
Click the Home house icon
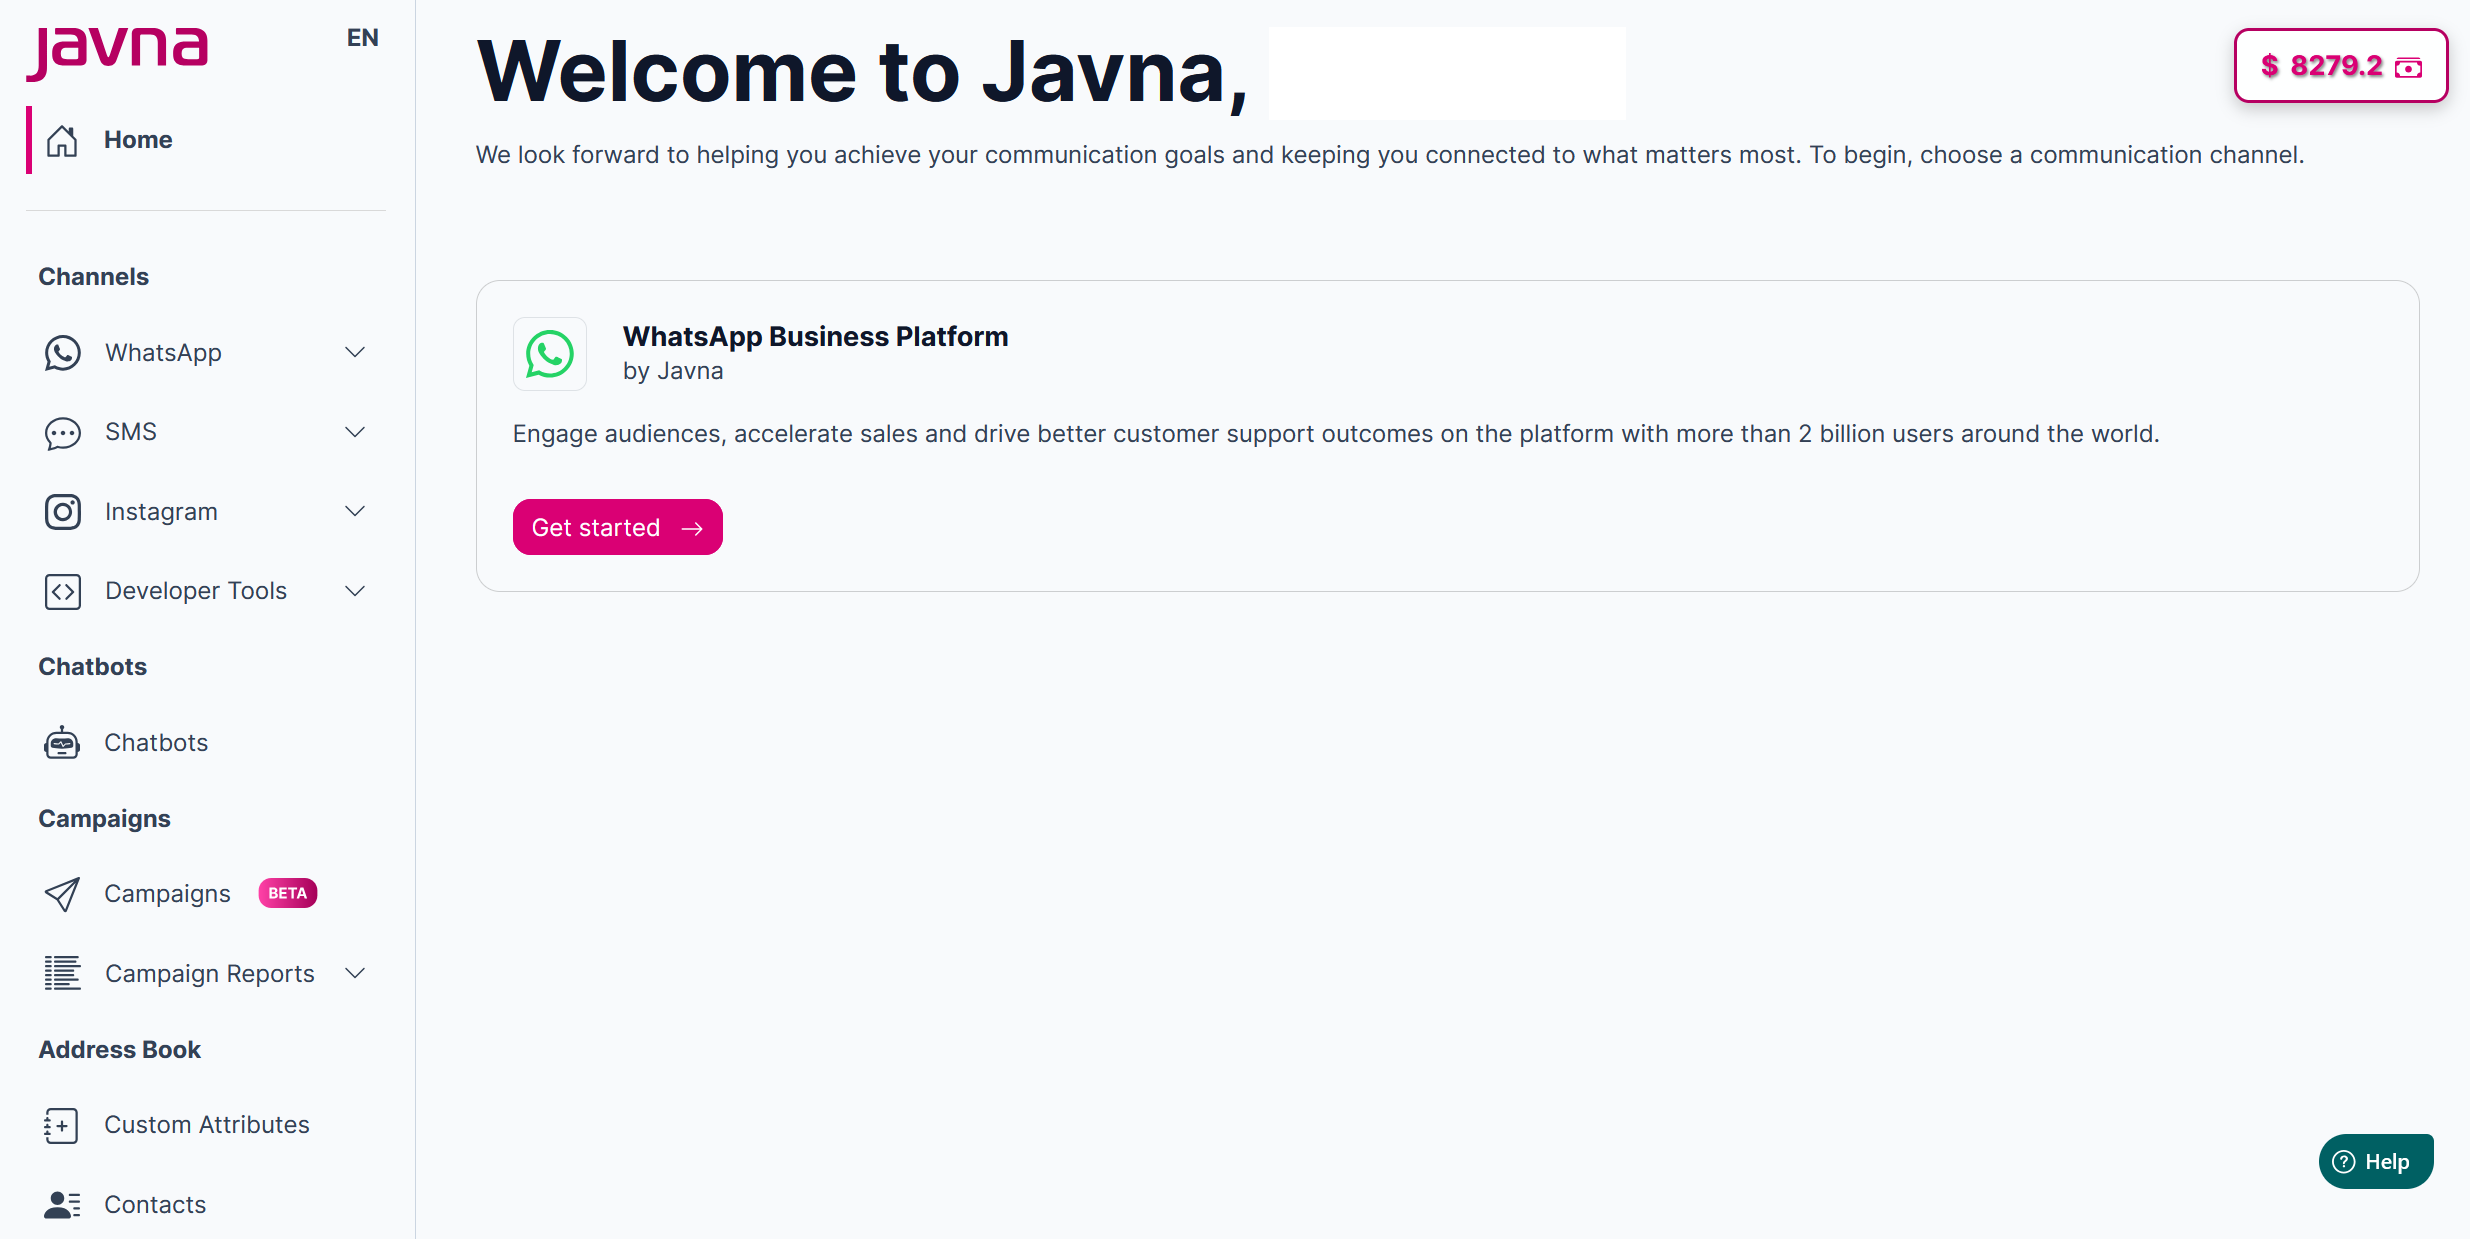[62, 140]
